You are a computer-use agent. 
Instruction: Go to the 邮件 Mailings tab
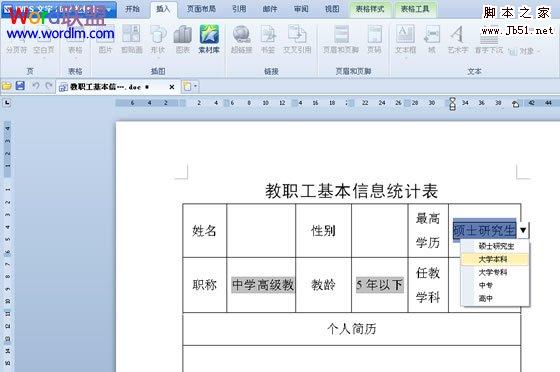click(270, 9)
